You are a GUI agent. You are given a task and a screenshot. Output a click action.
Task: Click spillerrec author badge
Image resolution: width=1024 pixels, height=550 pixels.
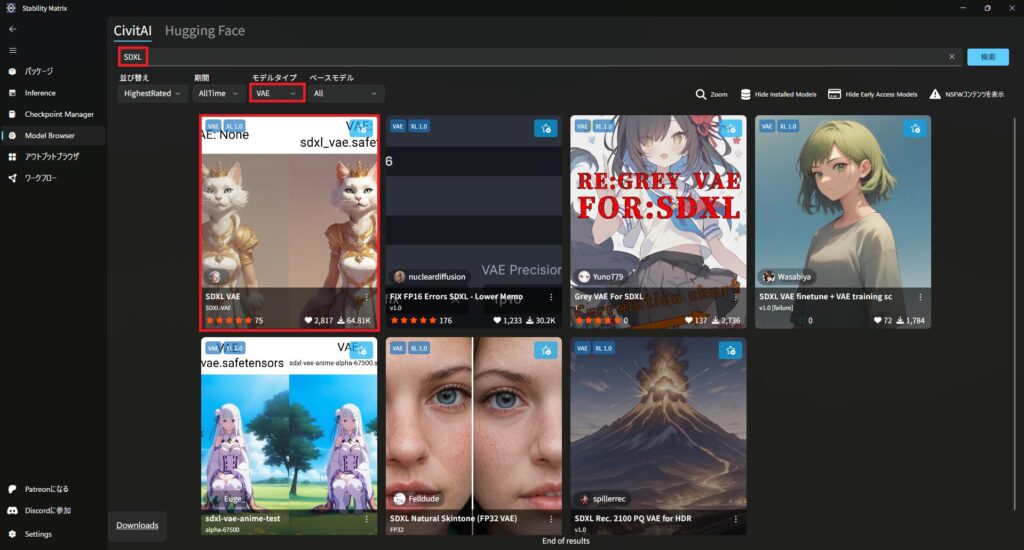coord(603,499)
